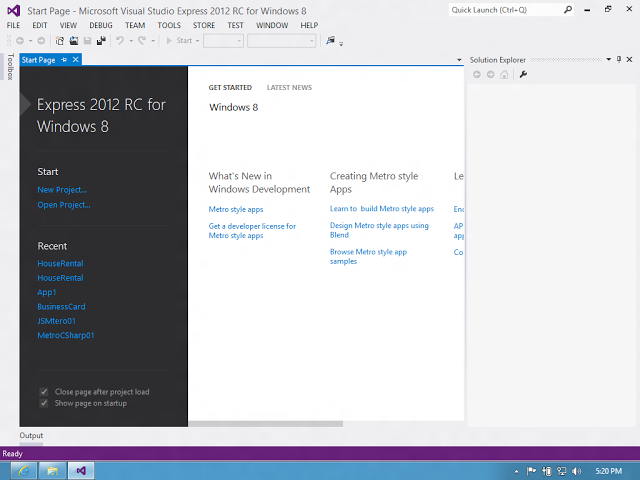
Task: Click the Solution Explorer Home icon
Action: point(504,75)
